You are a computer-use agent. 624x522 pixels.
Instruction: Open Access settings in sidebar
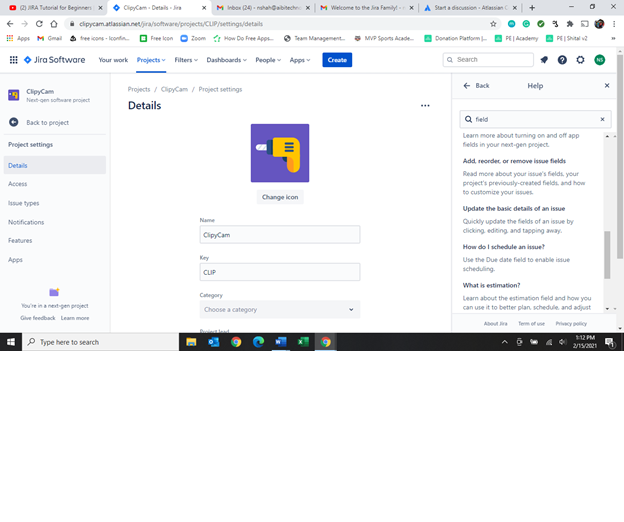pos(18,184)
